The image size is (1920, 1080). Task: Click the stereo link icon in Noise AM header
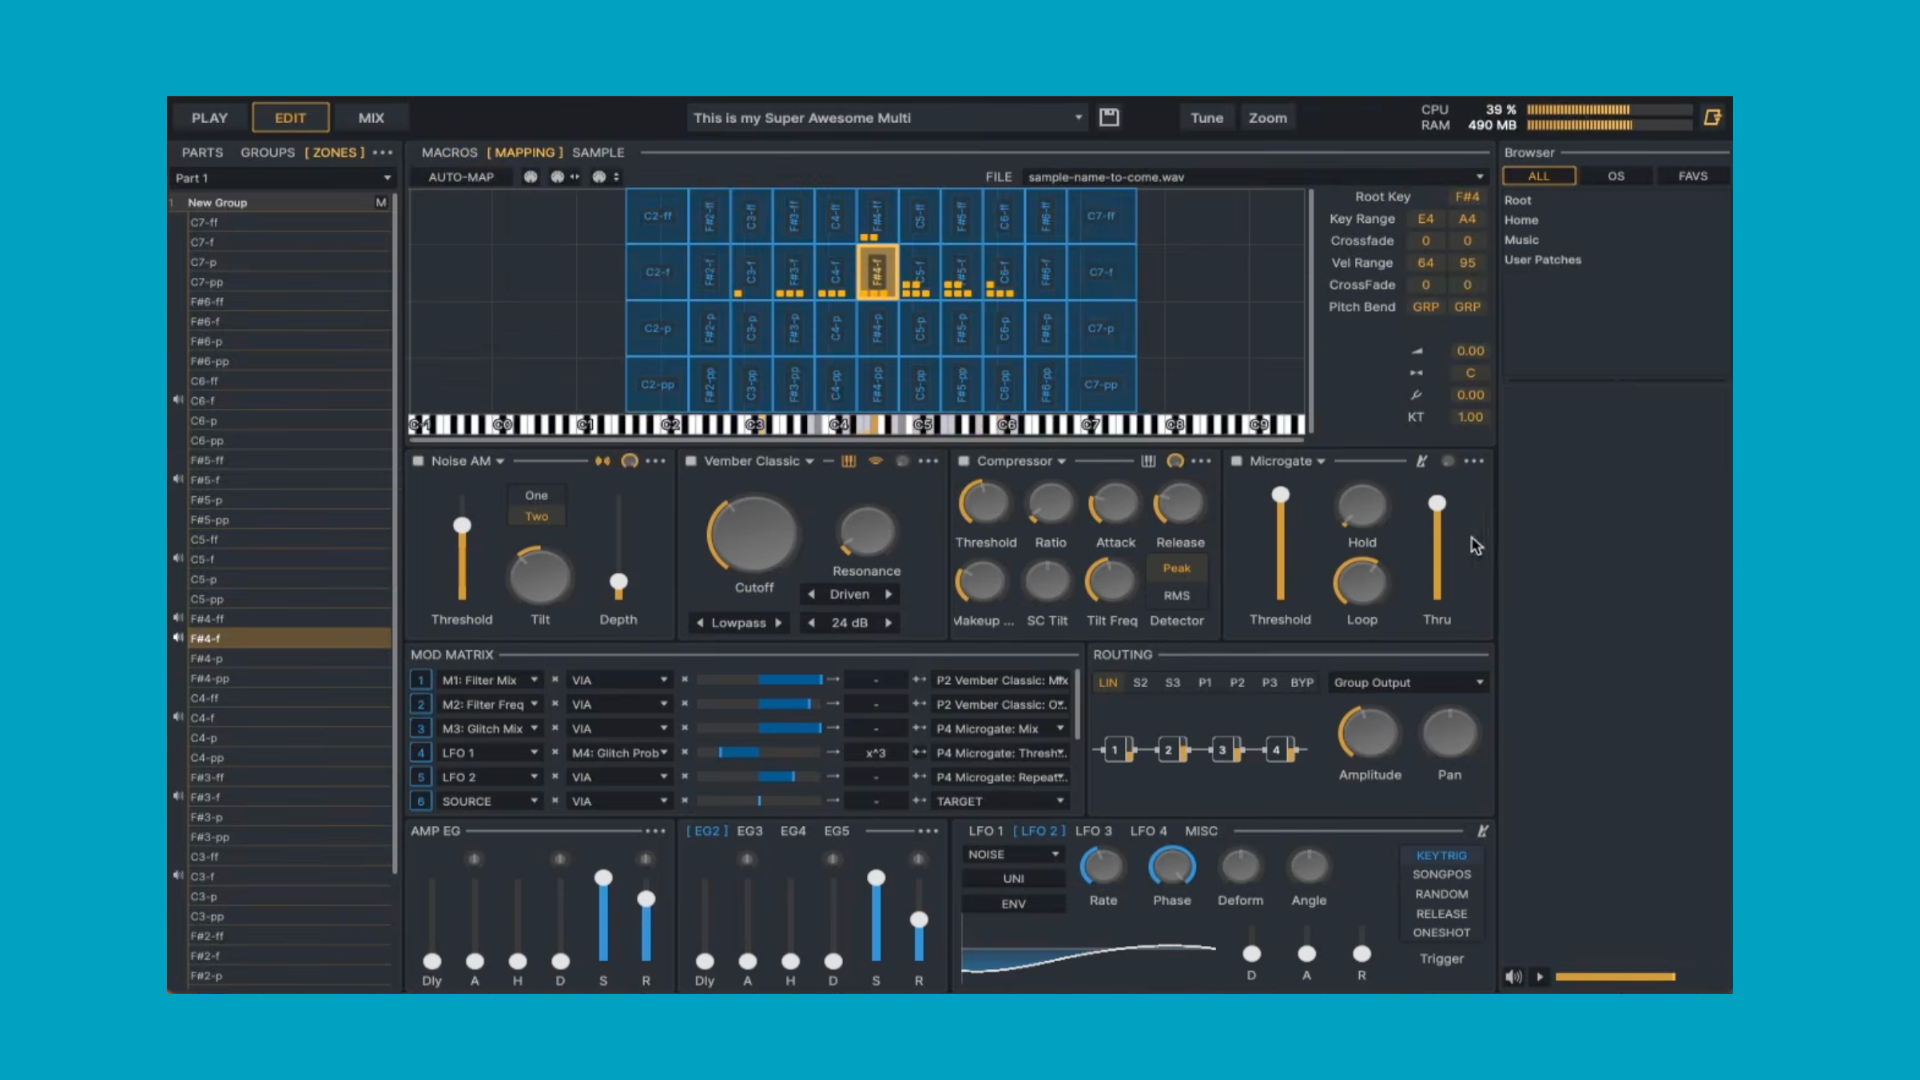click(x=602, y=461)
